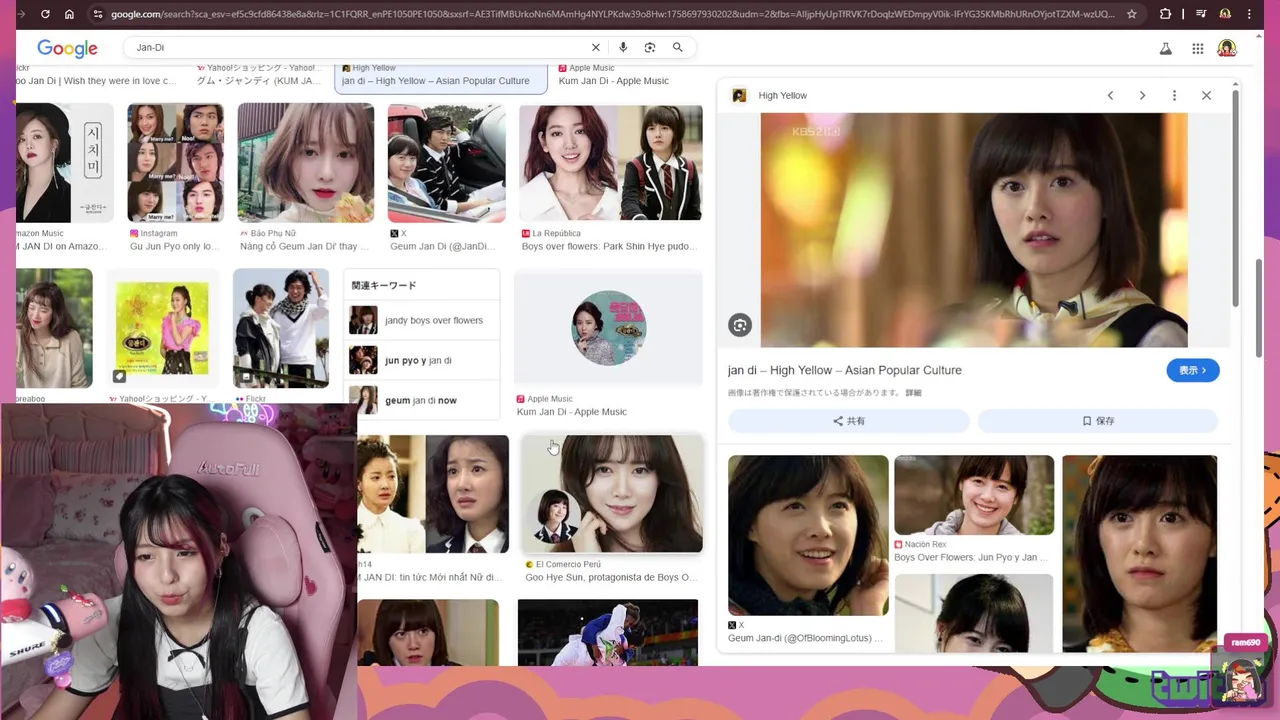Open the La República Park Shin Hye thumbnail
The width and height of the screenshot is (1280, 720).
(611, 163)
